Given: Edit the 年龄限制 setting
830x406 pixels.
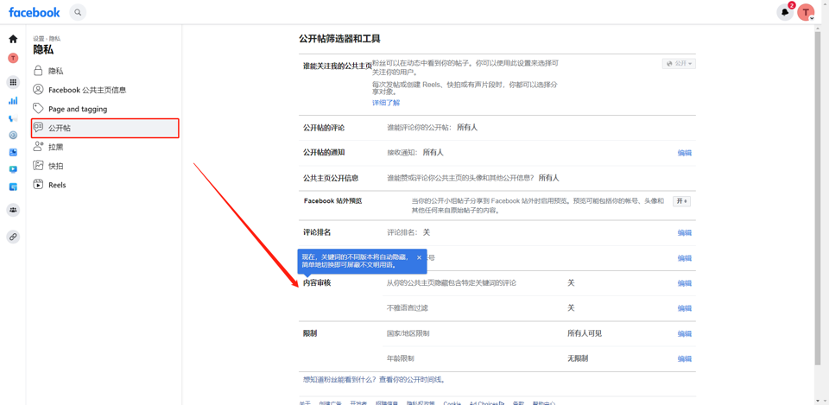Looking at the screenshot, I should tap(684, 358).
